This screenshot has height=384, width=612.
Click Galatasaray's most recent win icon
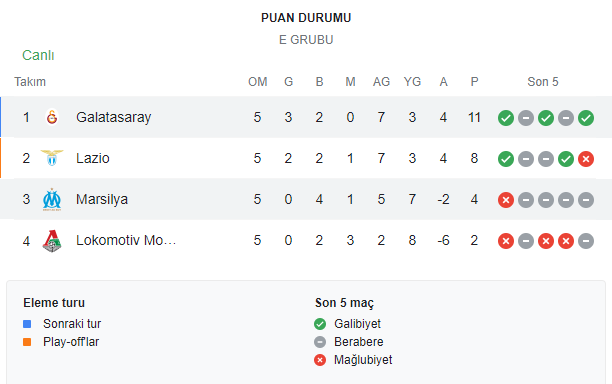point(586,118)
